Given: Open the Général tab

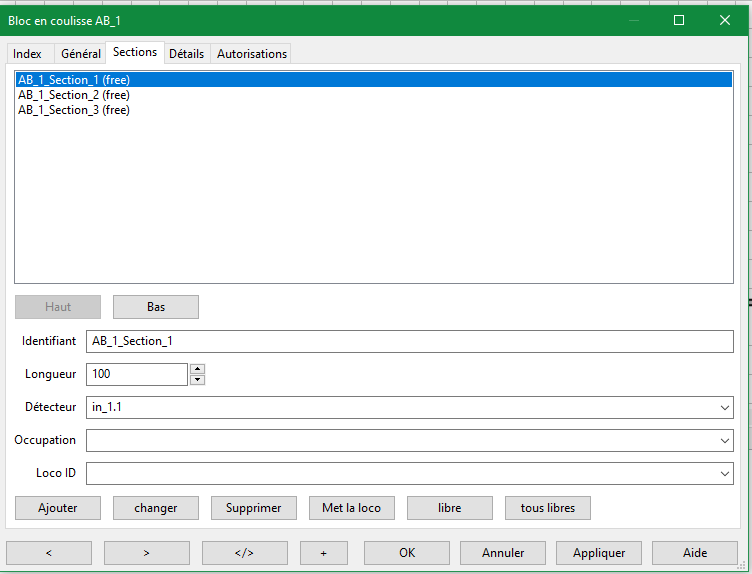Looking at the screenshot, I should tap(80, 54).
